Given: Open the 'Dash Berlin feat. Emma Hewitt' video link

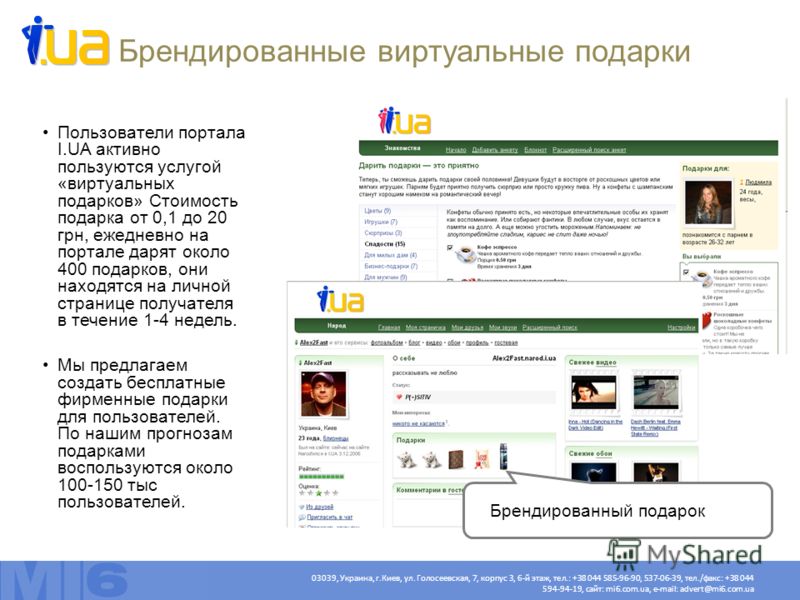Looking at the screenshot, I should click(x=656, y=428).
